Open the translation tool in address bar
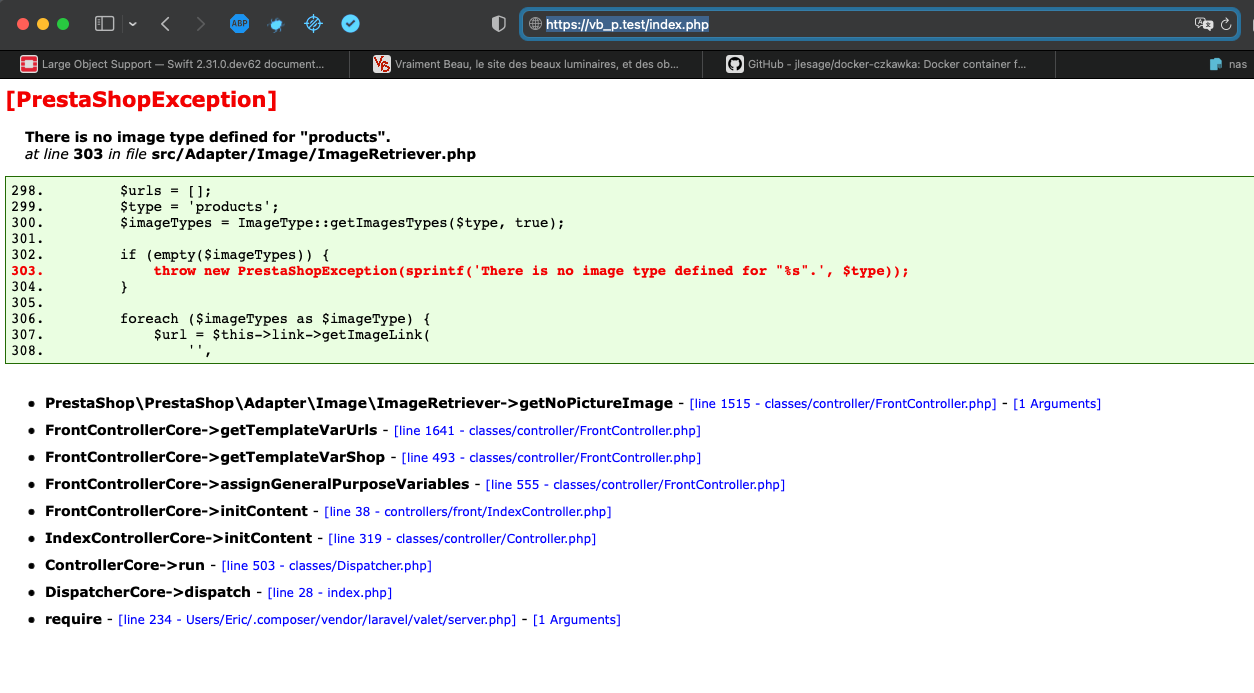Screen dimensions: 1254x693 [x=1203, y=23]
